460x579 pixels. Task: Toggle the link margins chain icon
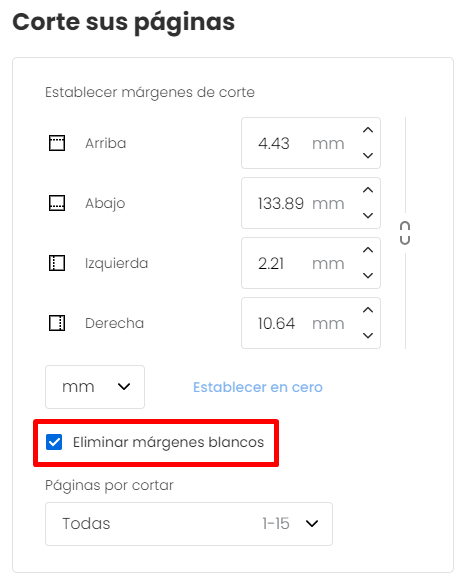point(405,233)
